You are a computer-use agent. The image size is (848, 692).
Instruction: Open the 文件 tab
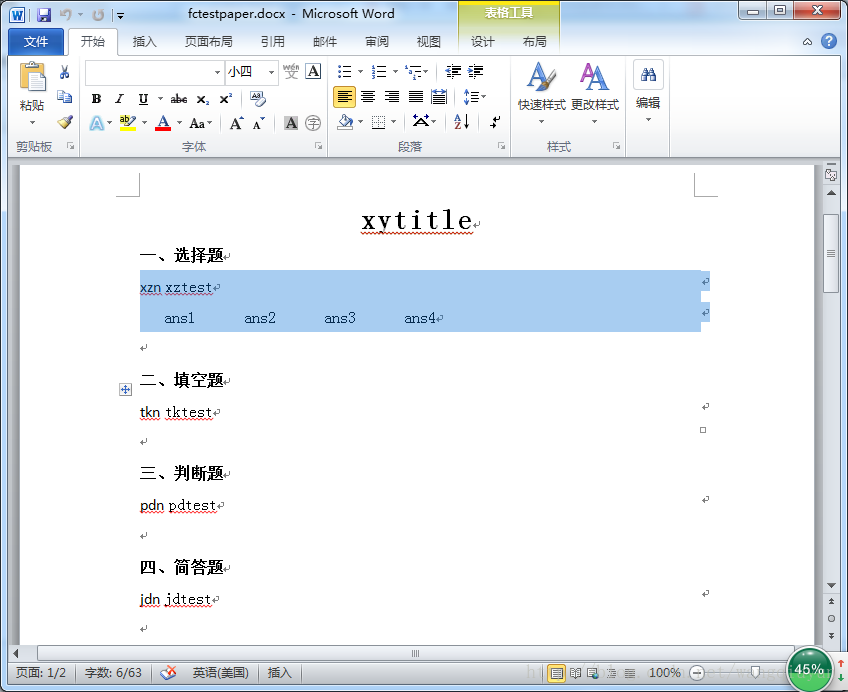[36, 42]
